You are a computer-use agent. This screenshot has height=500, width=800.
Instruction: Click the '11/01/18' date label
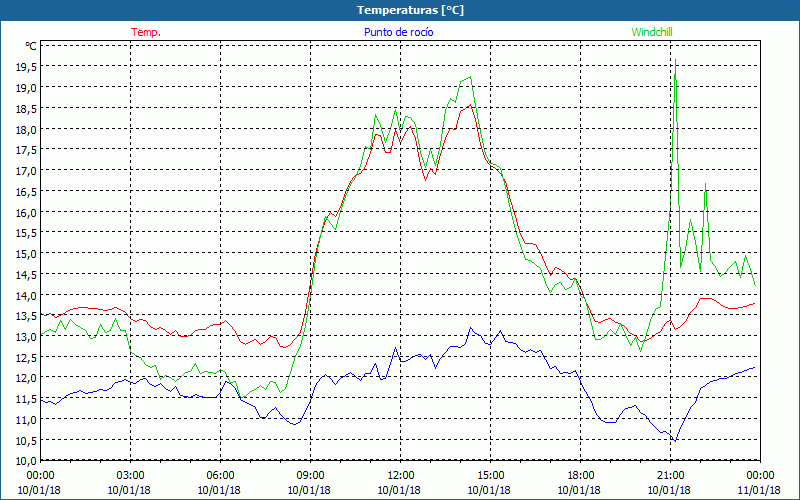click(759, 490)
